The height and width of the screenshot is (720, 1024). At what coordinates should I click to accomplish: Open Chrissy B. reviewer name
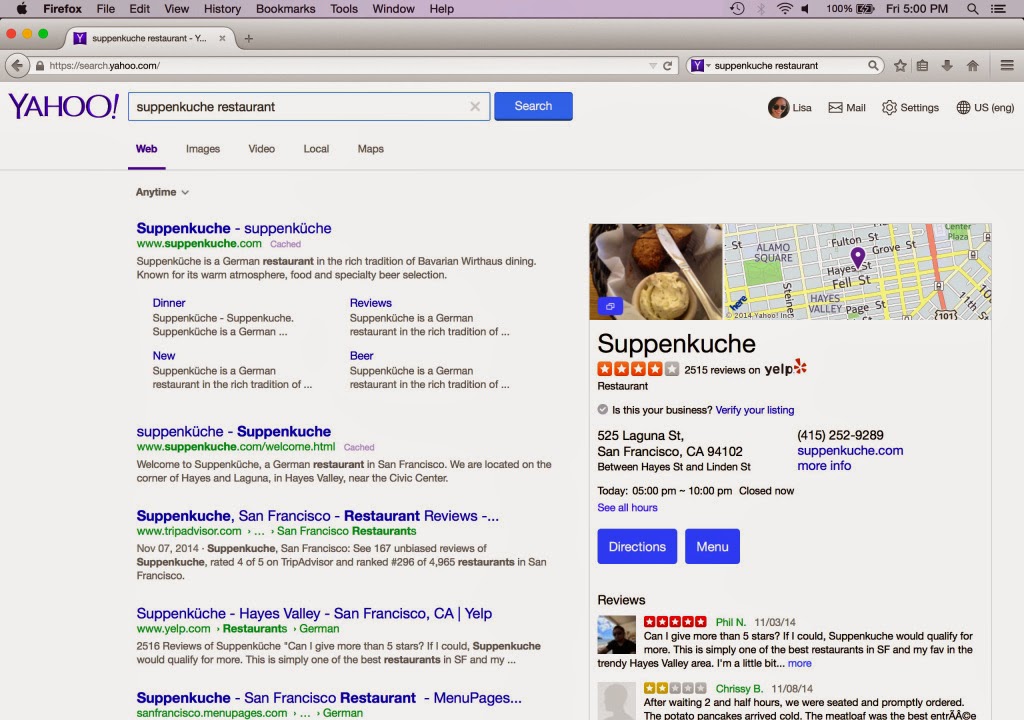(x=739, y=689)
